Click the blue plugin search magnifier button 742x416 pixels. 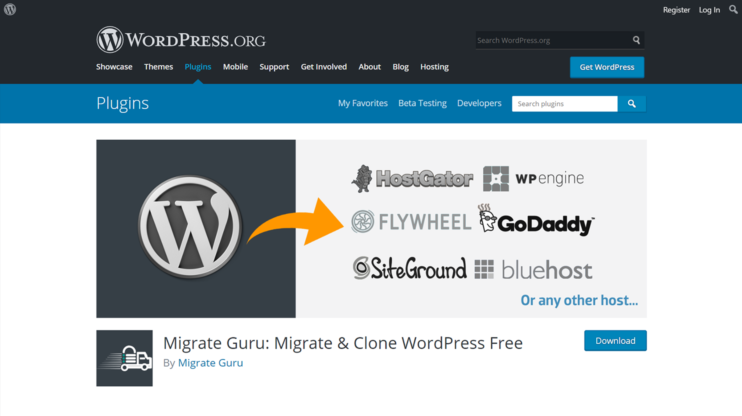tap(632, 104)
